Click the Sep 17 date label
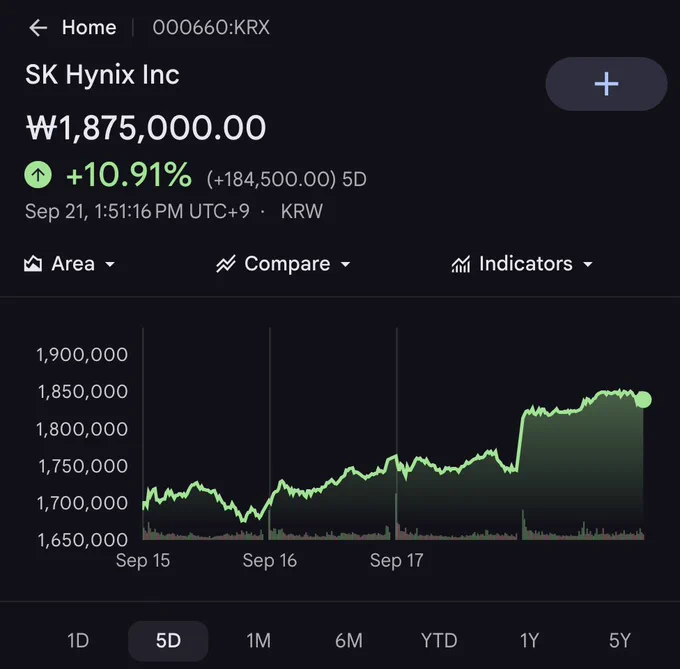680x669 pixels. 396,560
